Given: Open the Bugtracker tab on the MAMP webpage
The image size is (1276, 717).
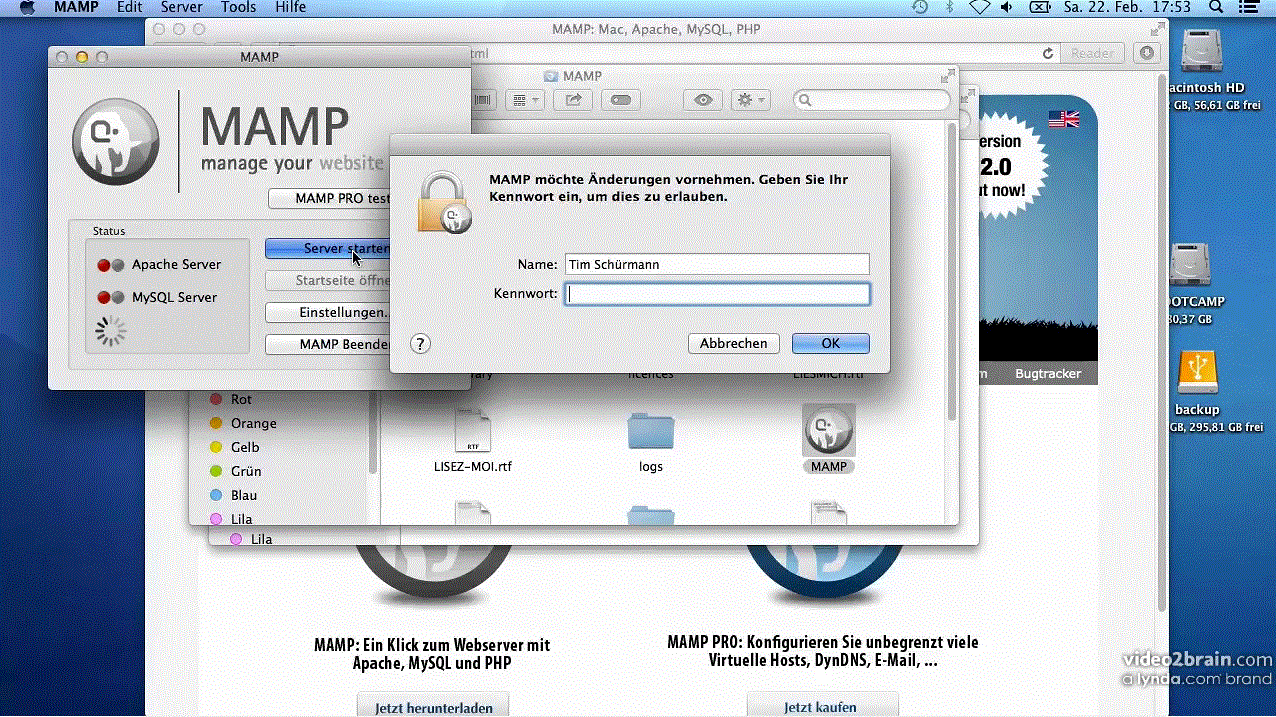Looking at the screenshot, I should click(1048, 373).
